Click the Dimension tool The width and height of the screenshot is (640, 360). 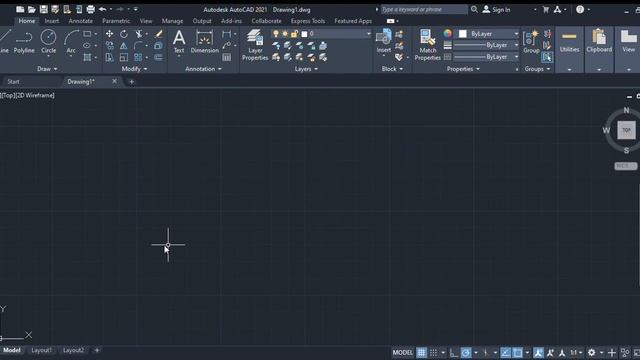click(204, 42)
